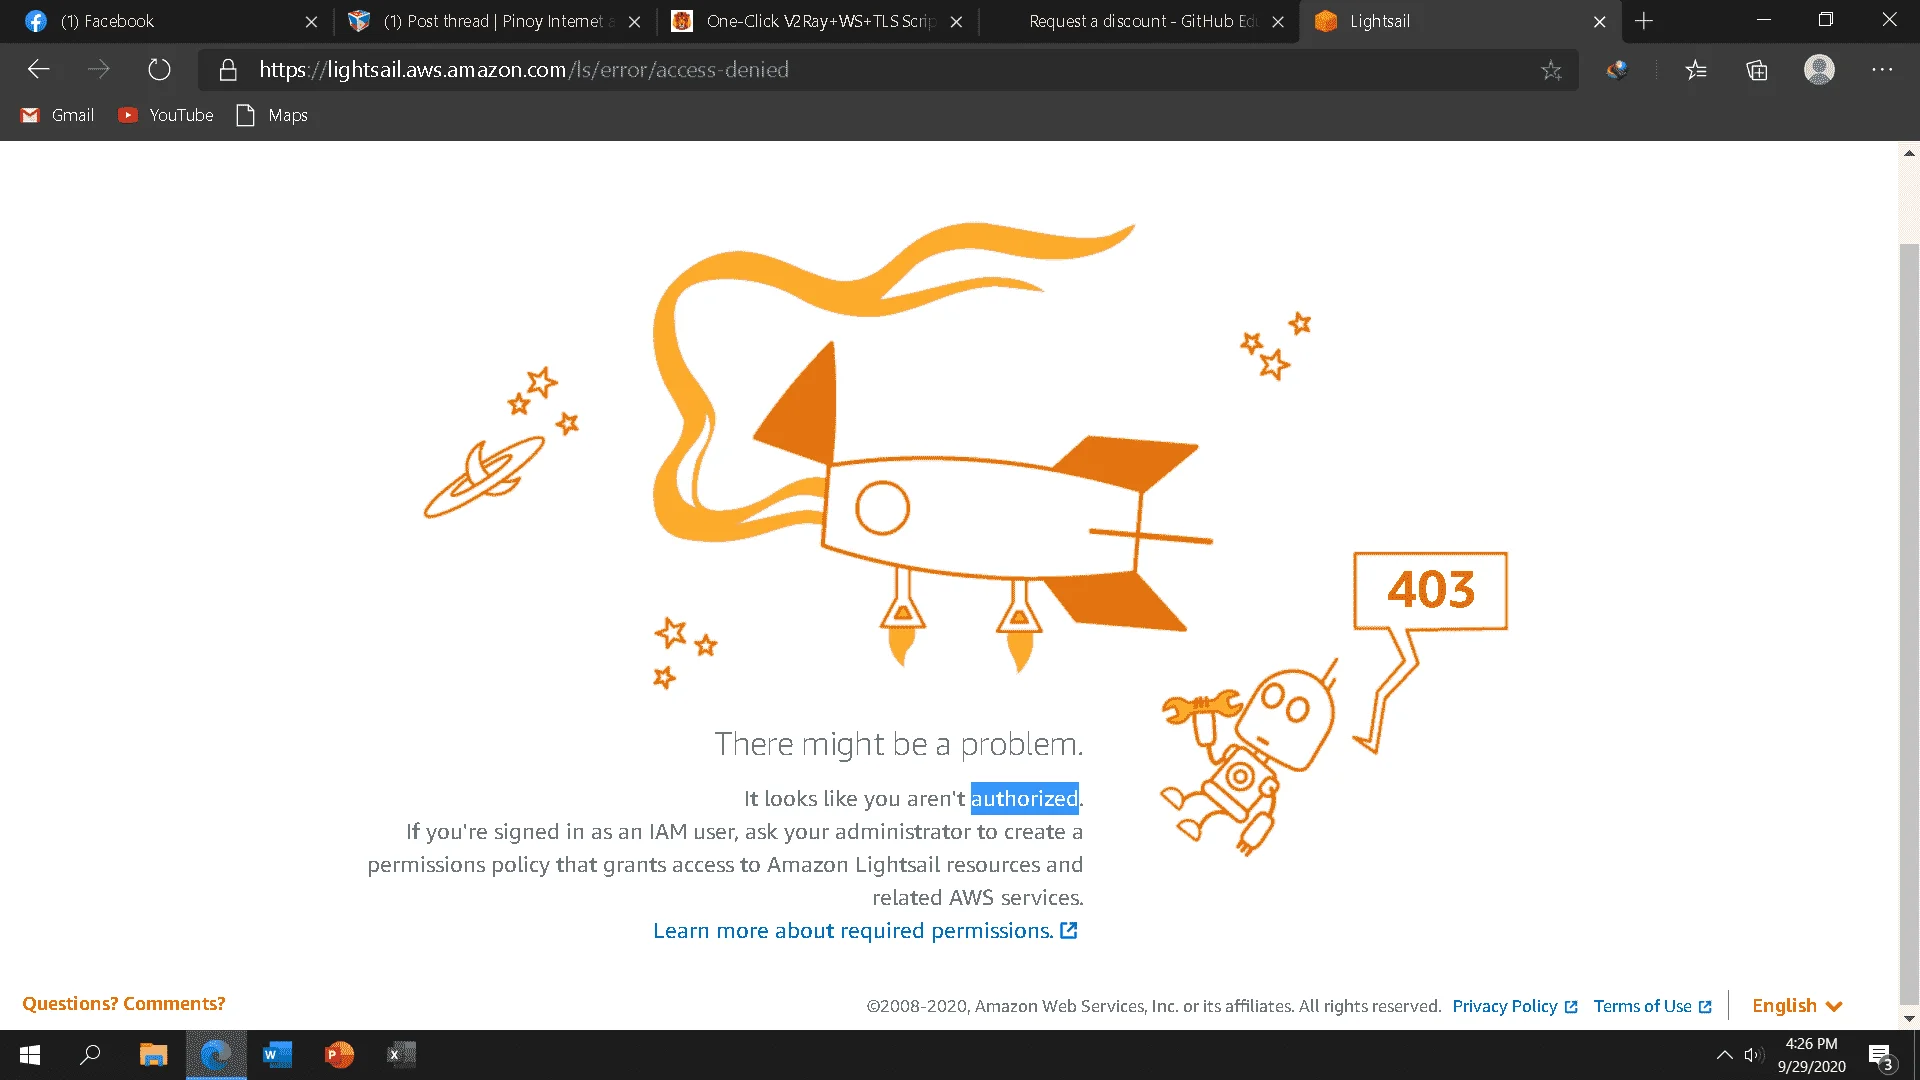The image size is (1920, 1080).
Task: Close the Facebook tab
Action: [311, 21]
